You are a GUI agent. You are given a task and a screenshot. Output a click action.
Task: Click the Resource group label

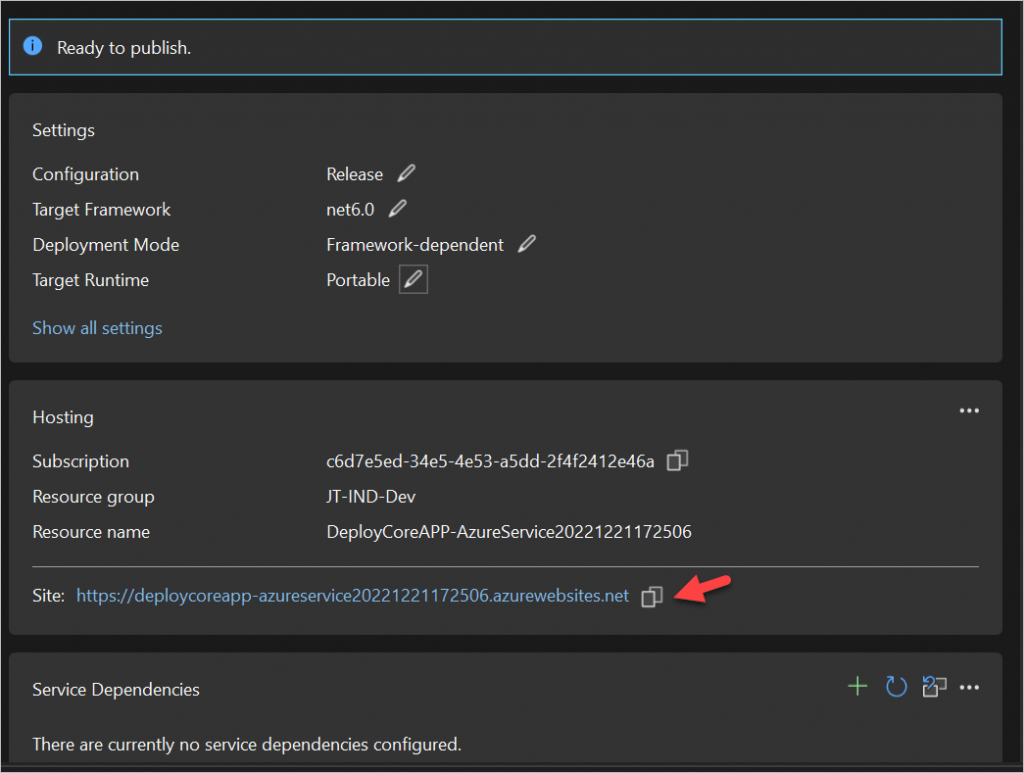click(93, 497)
